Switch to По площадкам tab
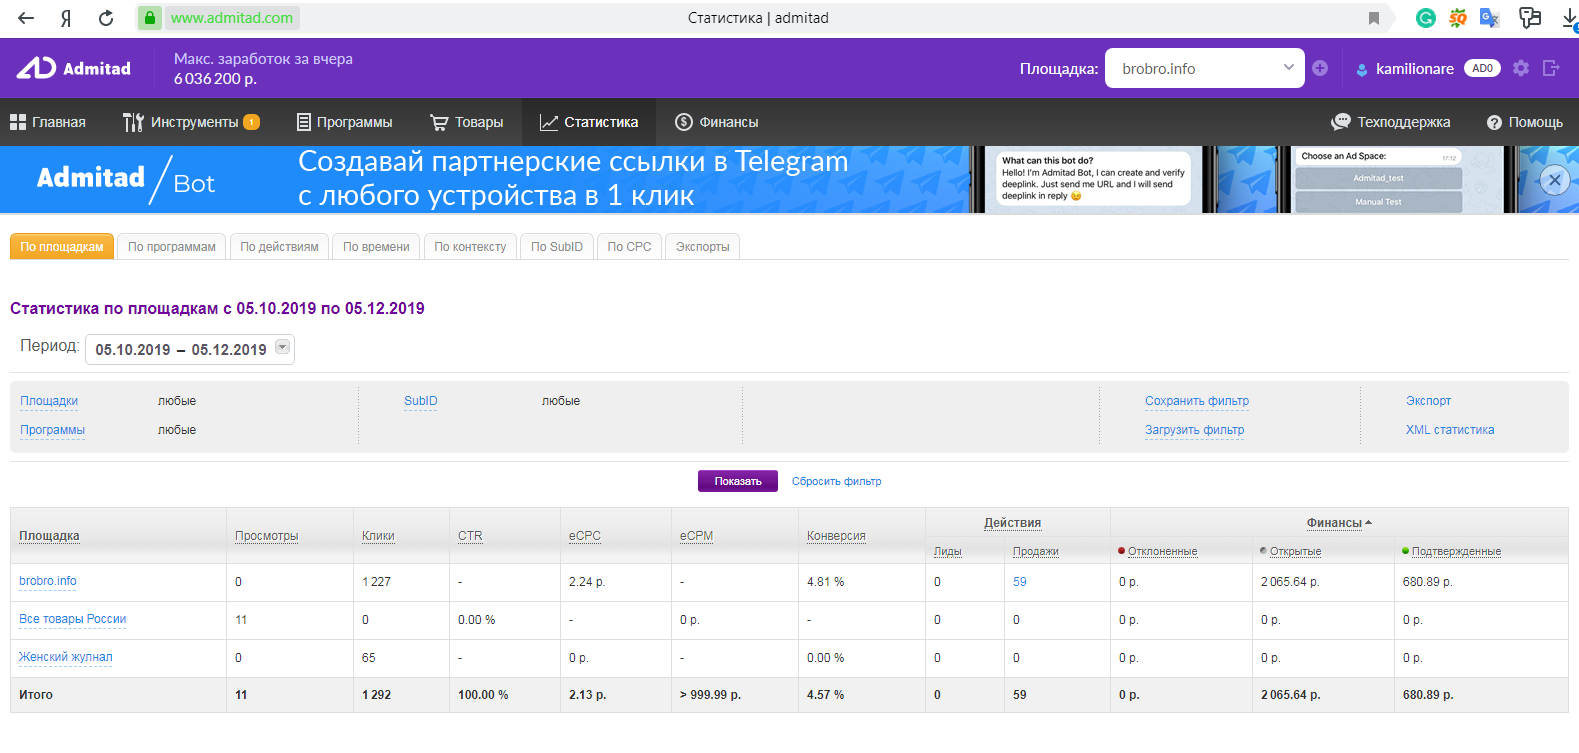 point(62,247)
